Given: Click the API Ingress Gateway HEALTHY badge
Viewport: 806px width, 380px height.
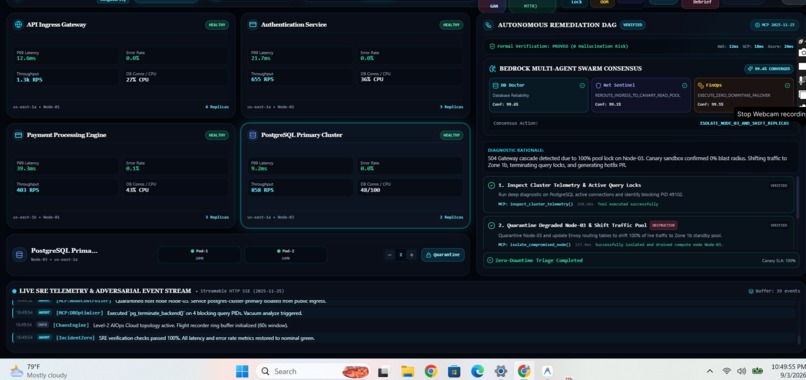Looking at the screenshot, I should point(216,25).
